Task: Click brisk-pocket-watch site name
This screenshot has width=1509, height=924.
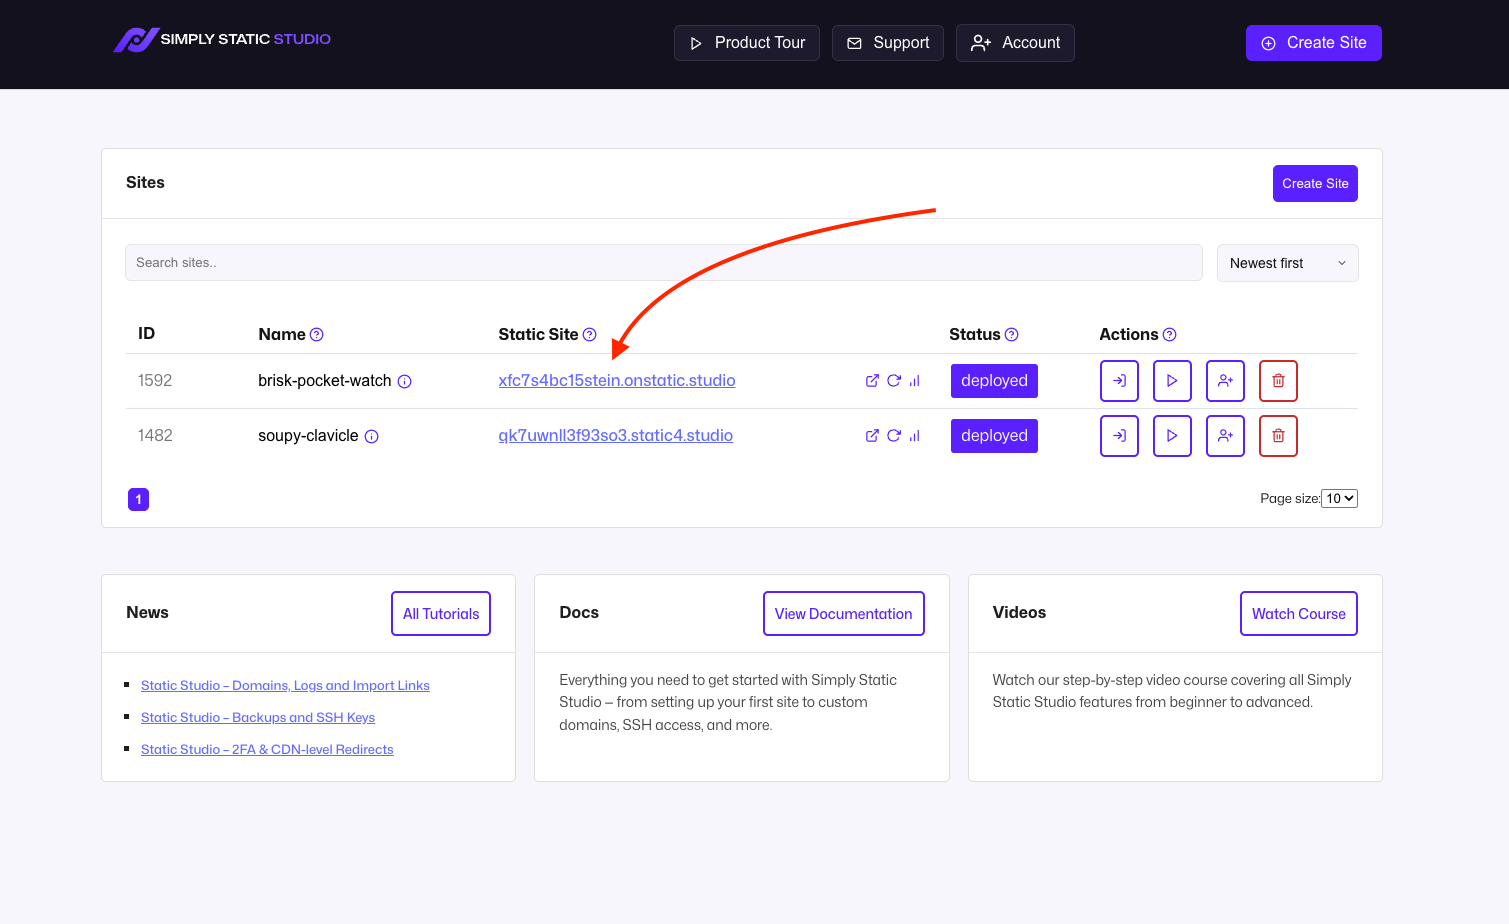Action: tap(325, 381)
